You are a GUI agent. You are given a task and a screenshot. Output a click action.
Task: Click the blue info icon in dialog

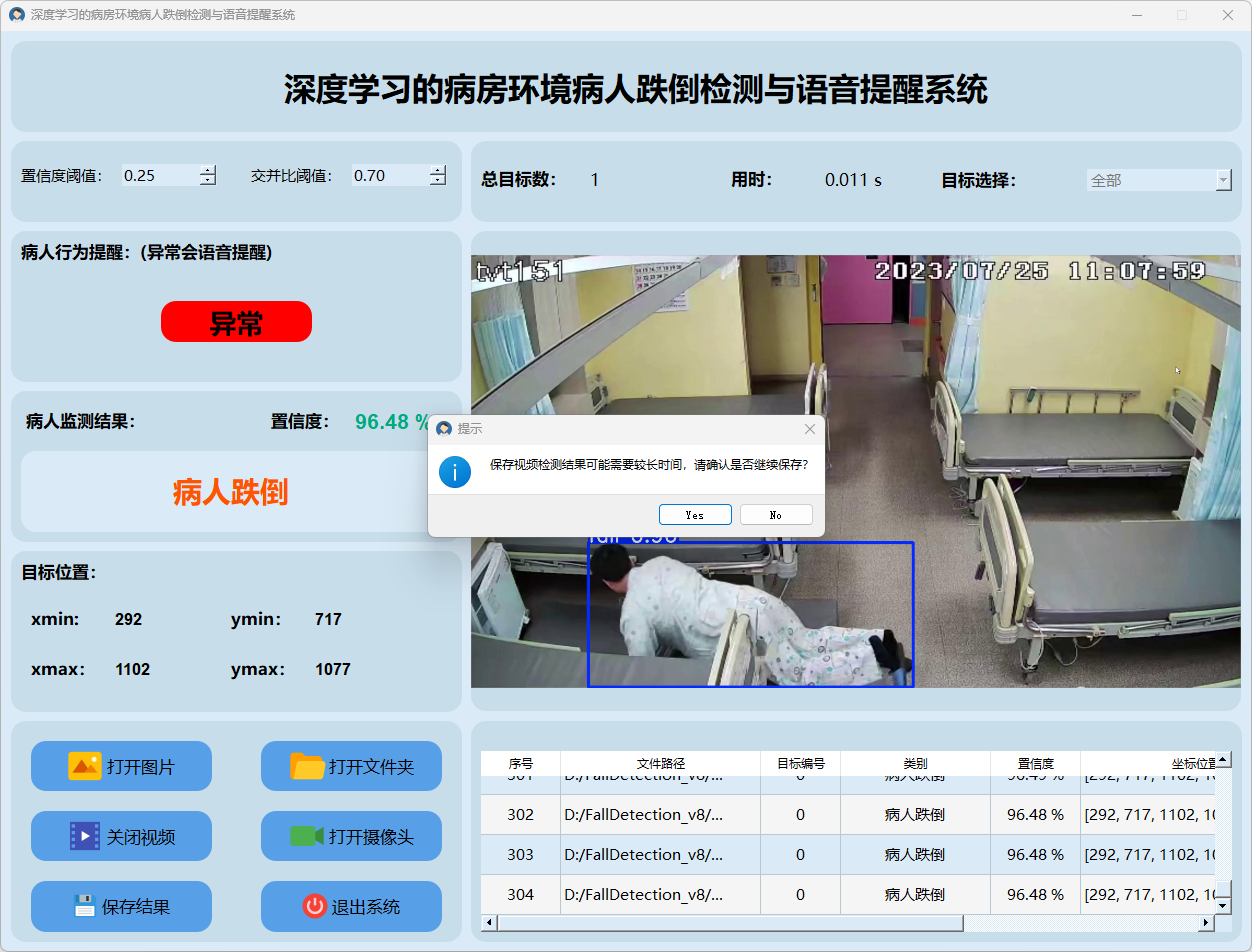click(x=455, y=471)
